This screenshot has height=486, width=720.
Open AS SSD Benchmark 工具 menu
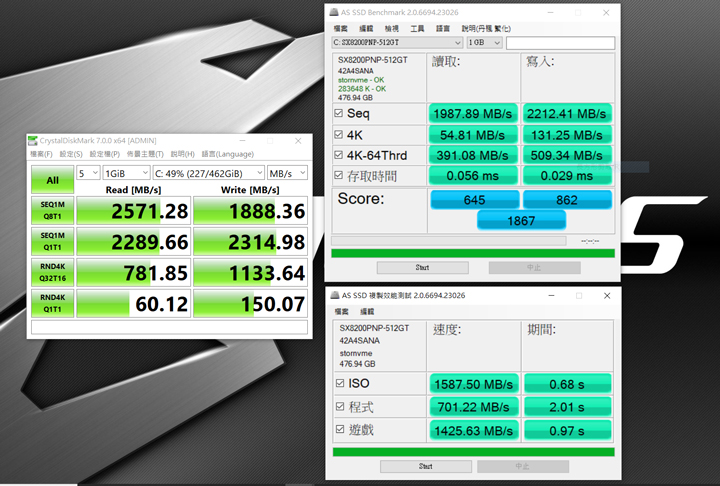point(417,28)
